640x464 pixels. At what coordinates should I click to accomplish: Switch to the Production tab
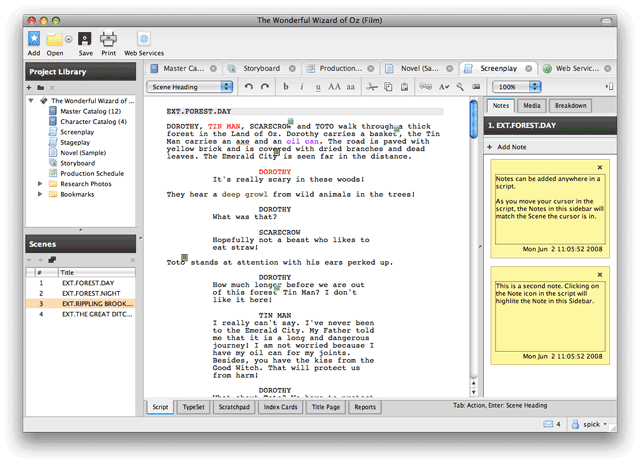(x=340, y=69)
